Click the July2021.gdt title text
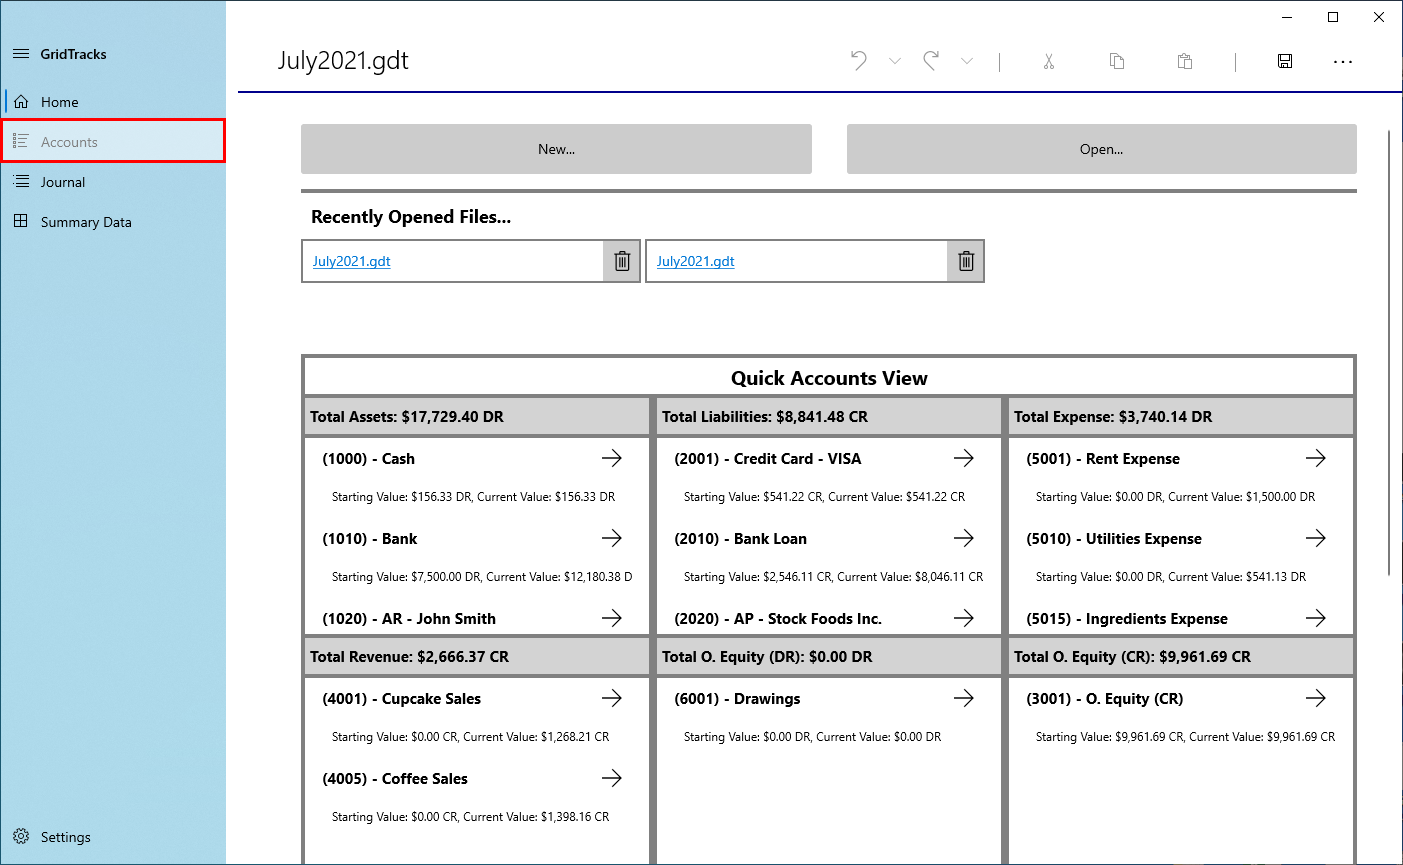This screenshot has width=1403, height=865. (x=343, y=61)
